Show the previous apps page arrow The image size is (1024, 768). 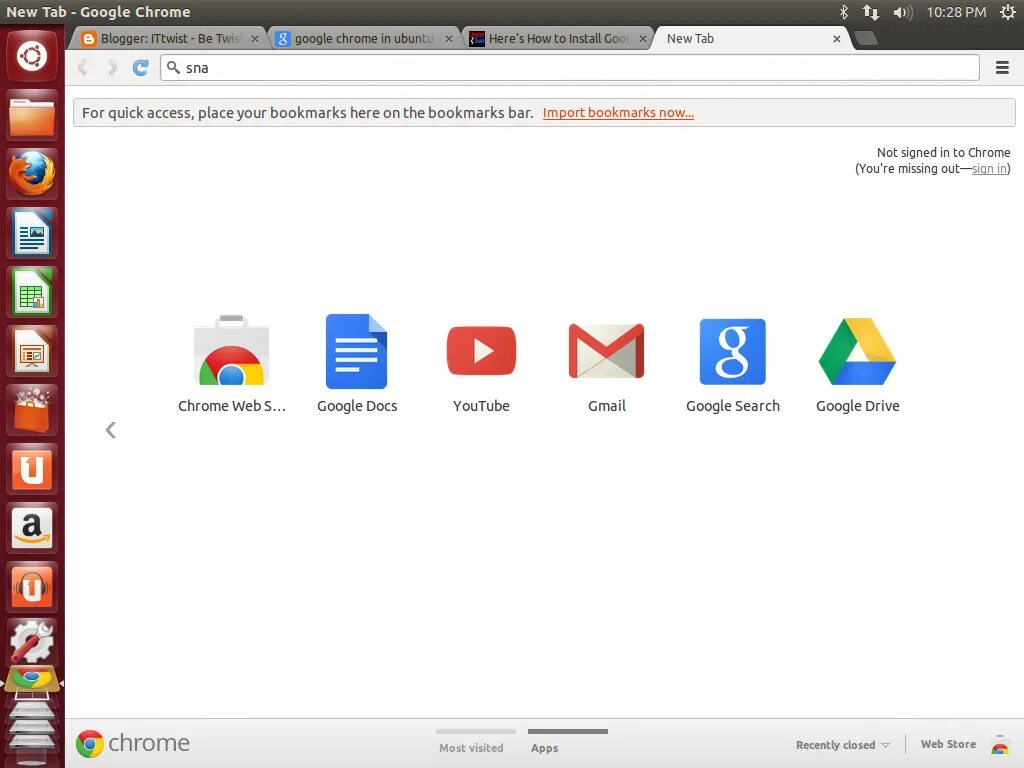[111, 430]
